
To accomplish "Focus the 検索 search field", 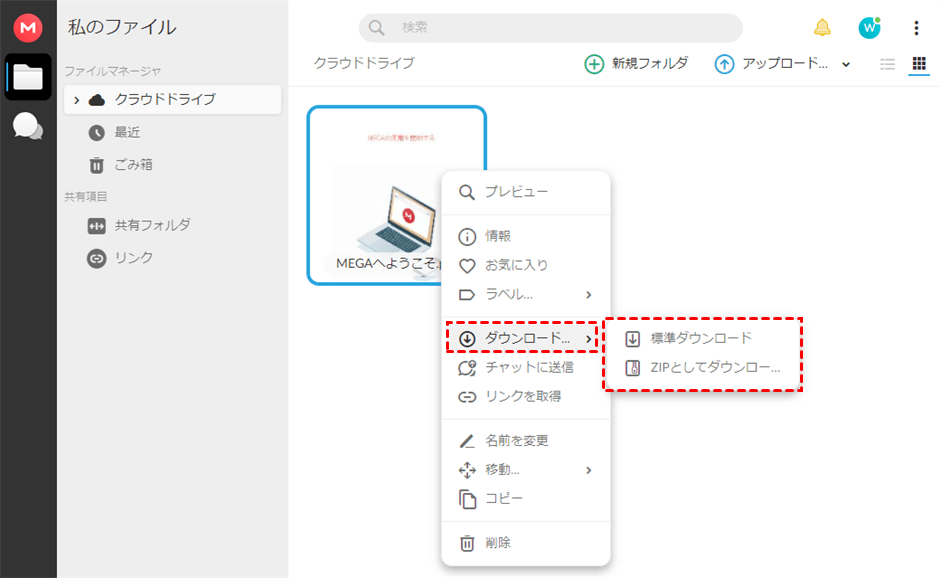I will click(550, 28).
